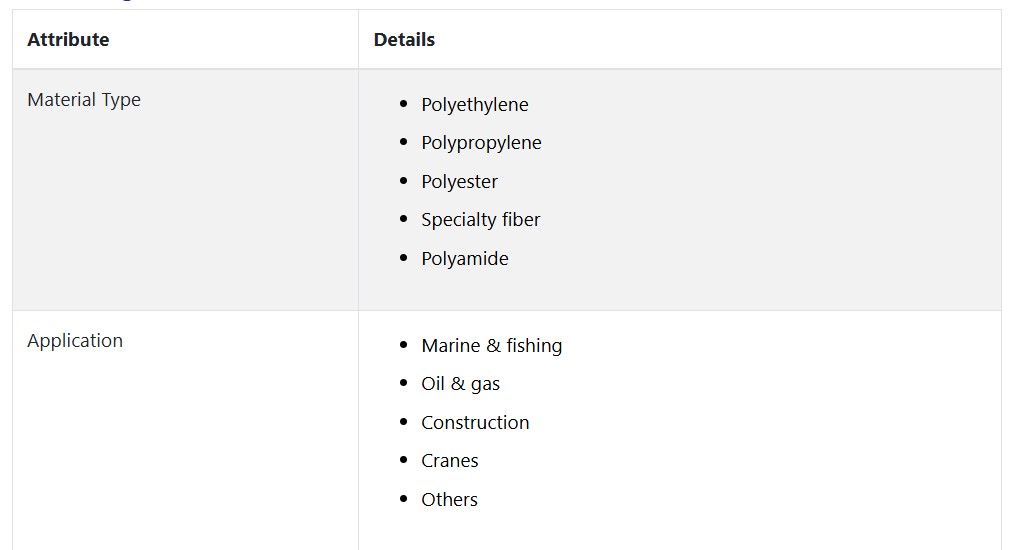Click the Specialty fiber list item
This screenshot has height=550, width=1009.
click(481, 220)
